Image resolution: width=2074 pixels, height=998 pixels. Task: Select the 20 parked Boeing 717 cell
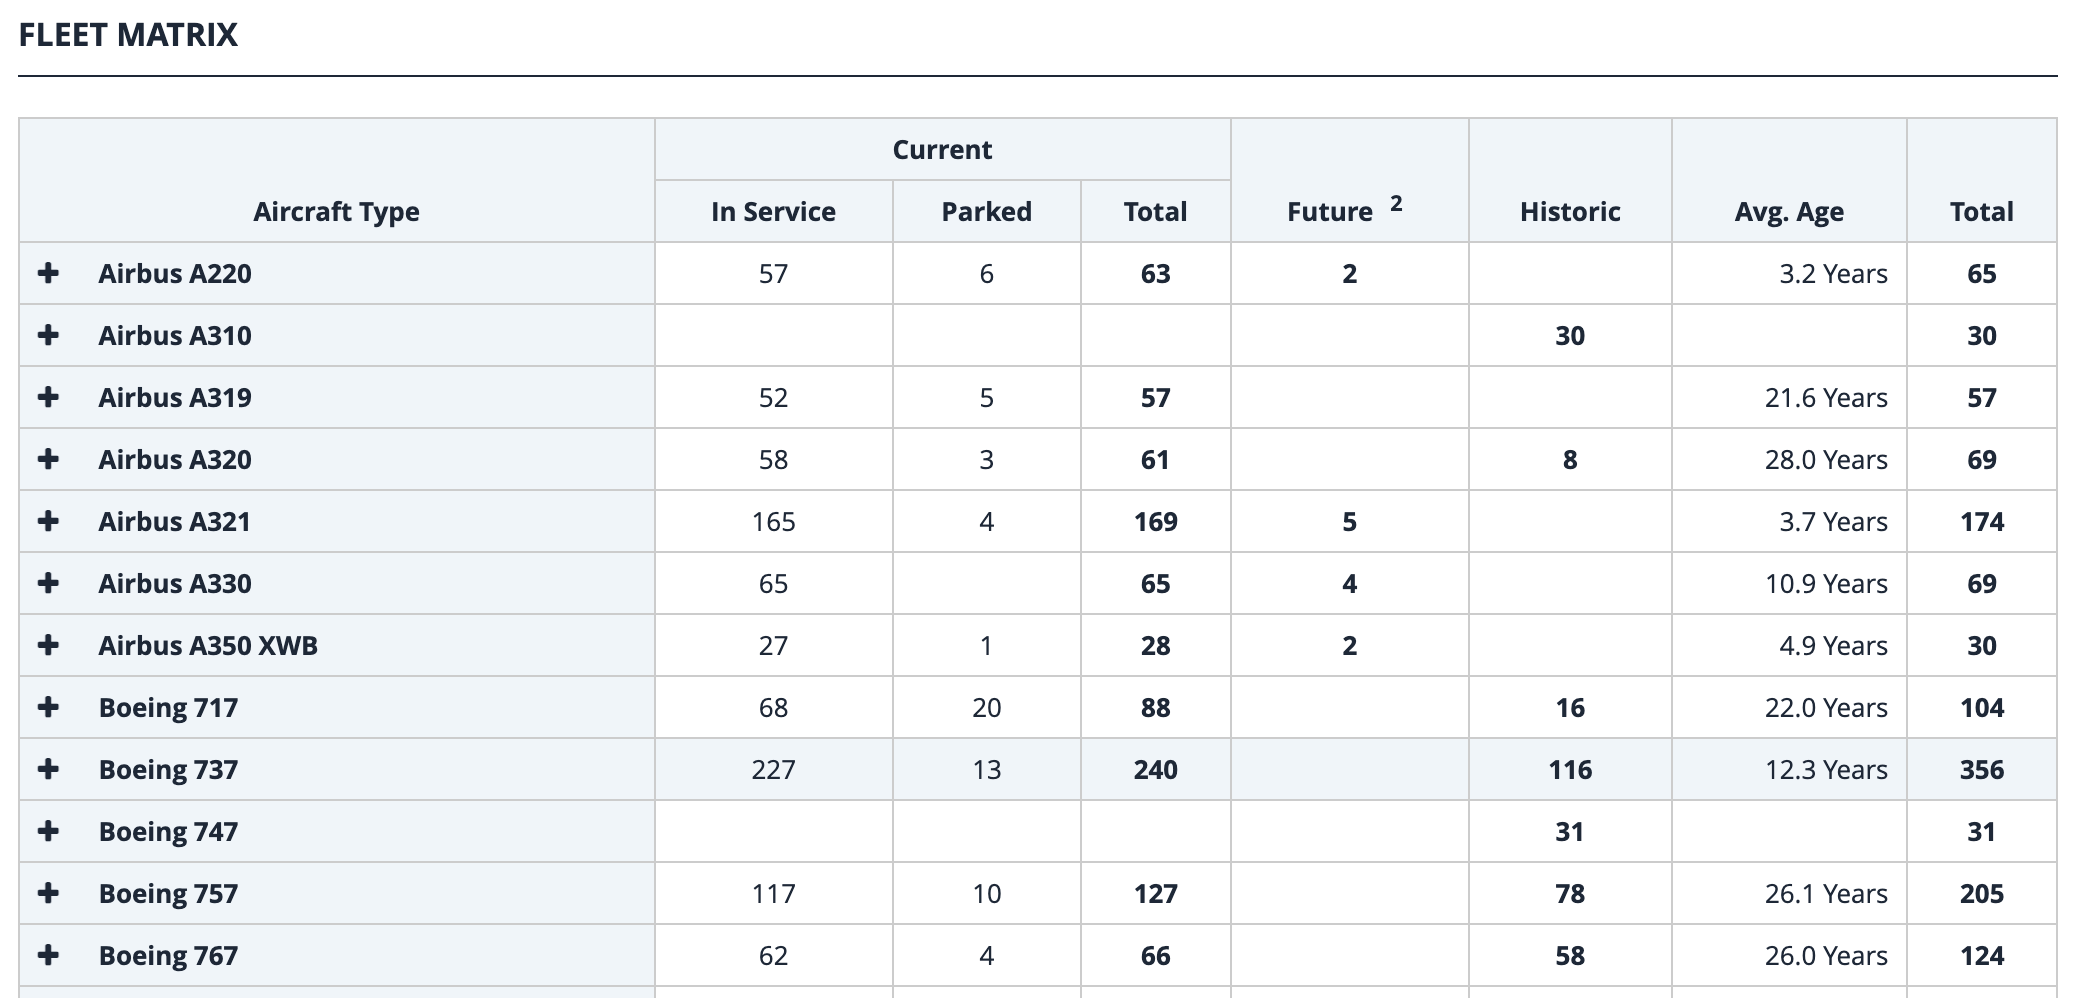tap(986, 708)
